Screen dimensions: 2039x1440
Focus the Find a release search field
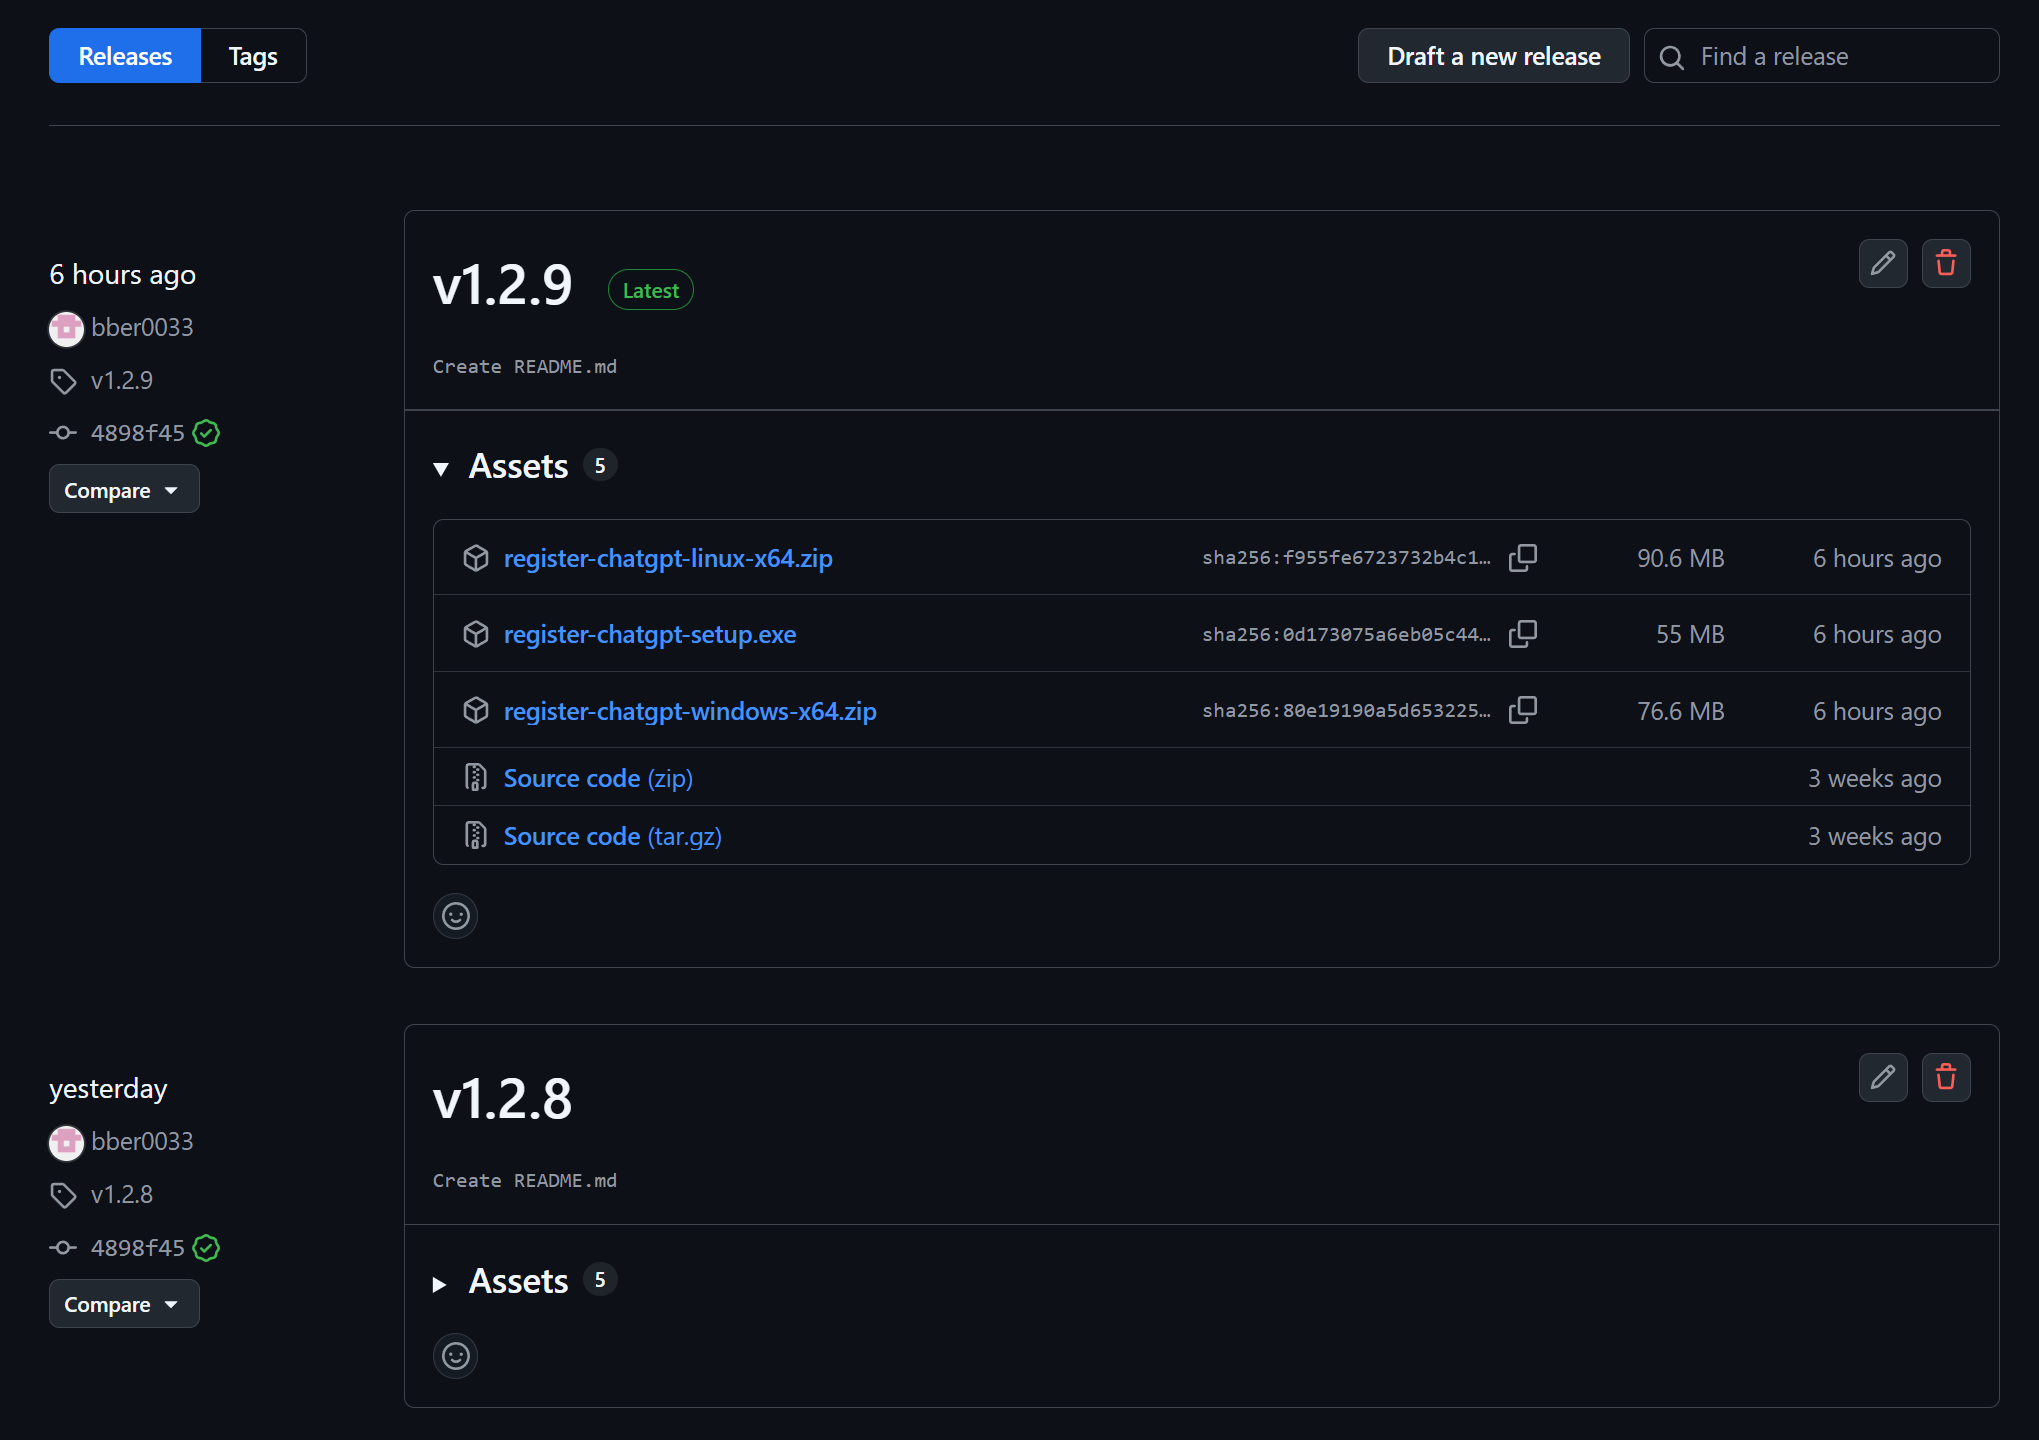click(x=1822, y=56)
